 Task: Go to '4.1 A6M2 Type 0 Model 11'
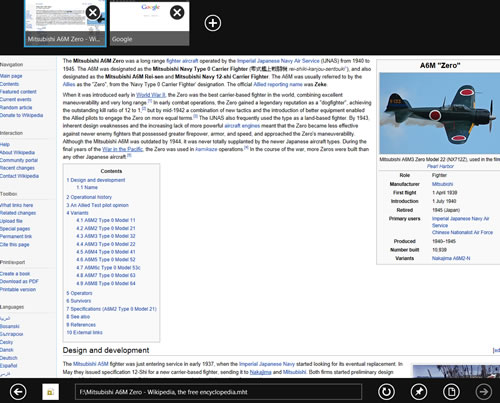point(106,220)
